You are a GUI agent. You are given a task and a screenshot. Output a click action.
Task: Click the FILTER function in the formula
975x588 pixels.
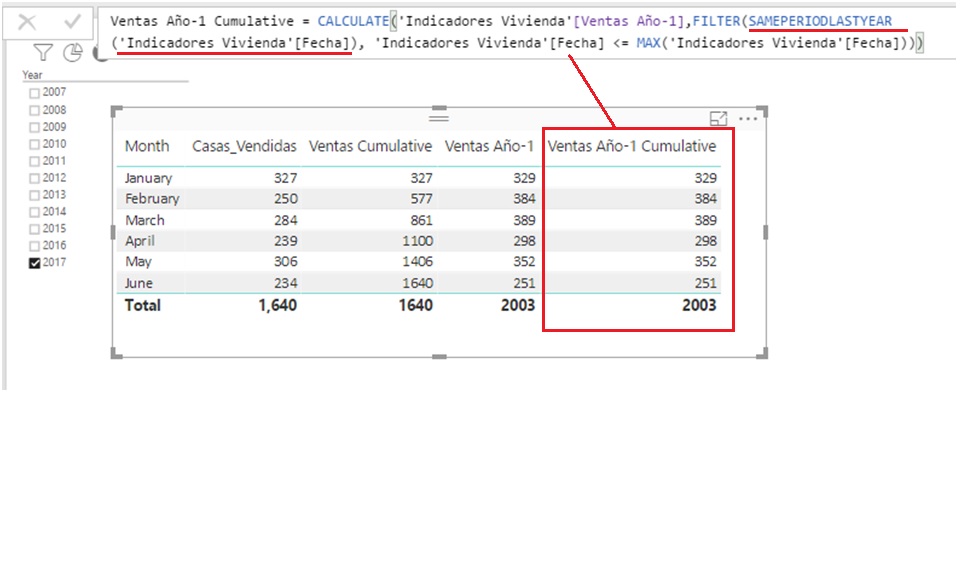(716, 21)
